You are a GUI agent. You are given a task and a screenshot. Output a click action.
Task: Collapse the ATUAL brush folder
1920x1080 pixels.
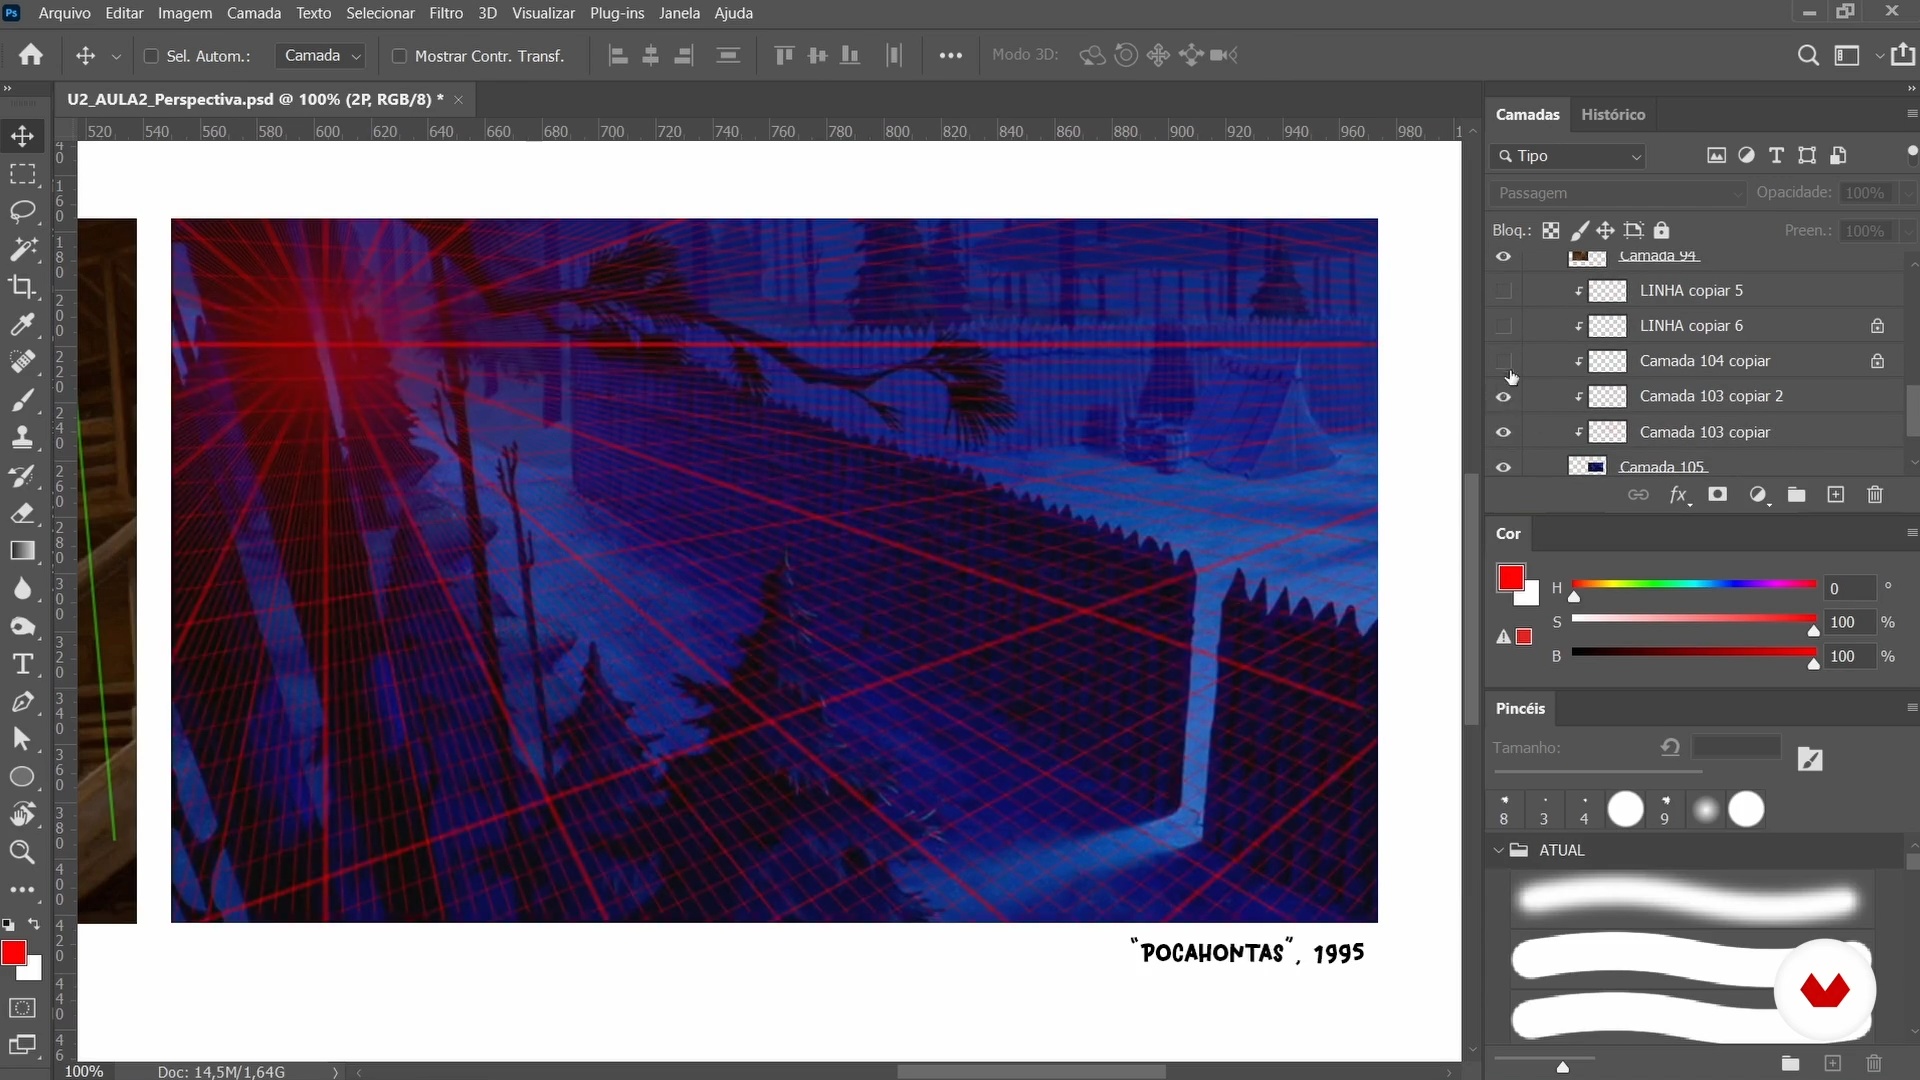(1498, 850)
